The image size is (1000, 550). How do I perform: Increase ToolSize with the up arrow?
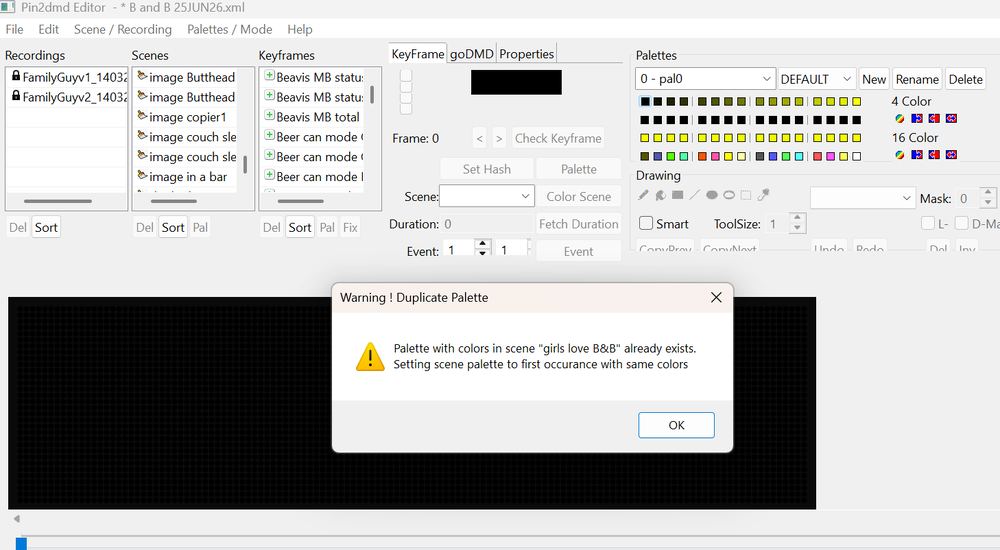pos(797,218)
